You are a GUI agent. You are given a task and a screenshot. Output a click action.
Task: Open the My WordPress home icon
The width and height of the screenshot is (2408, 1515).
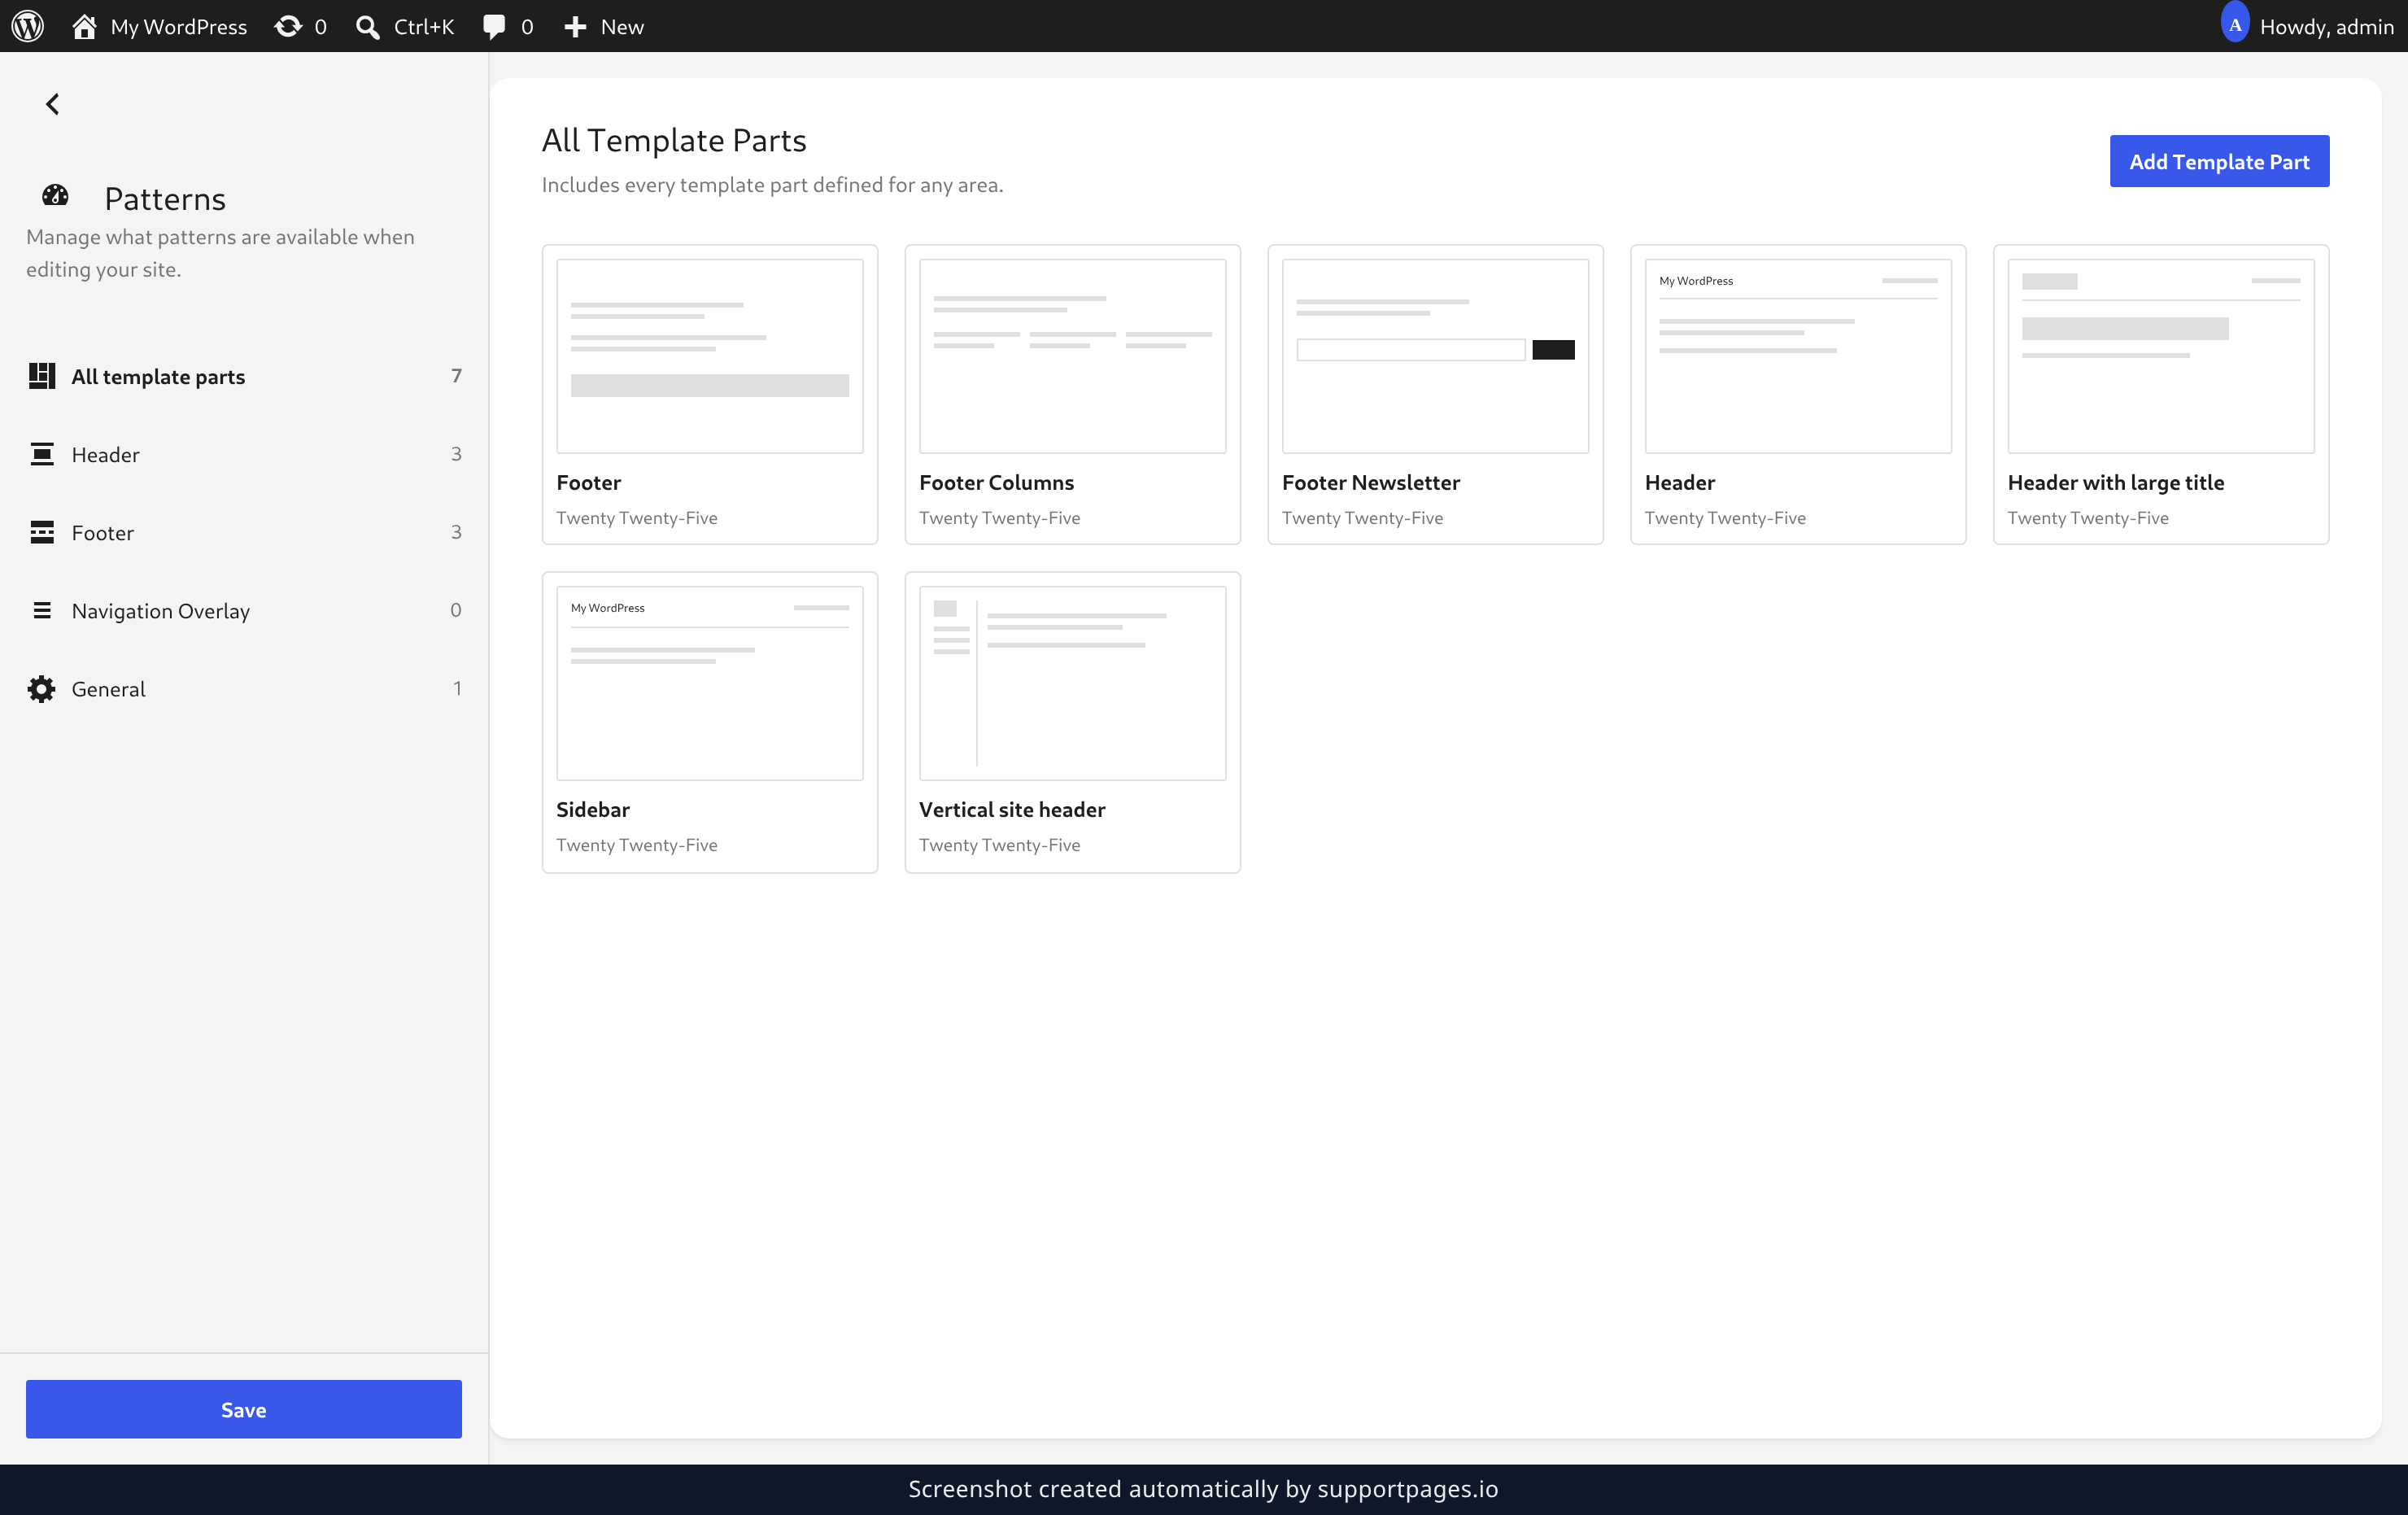click(84, 26)
